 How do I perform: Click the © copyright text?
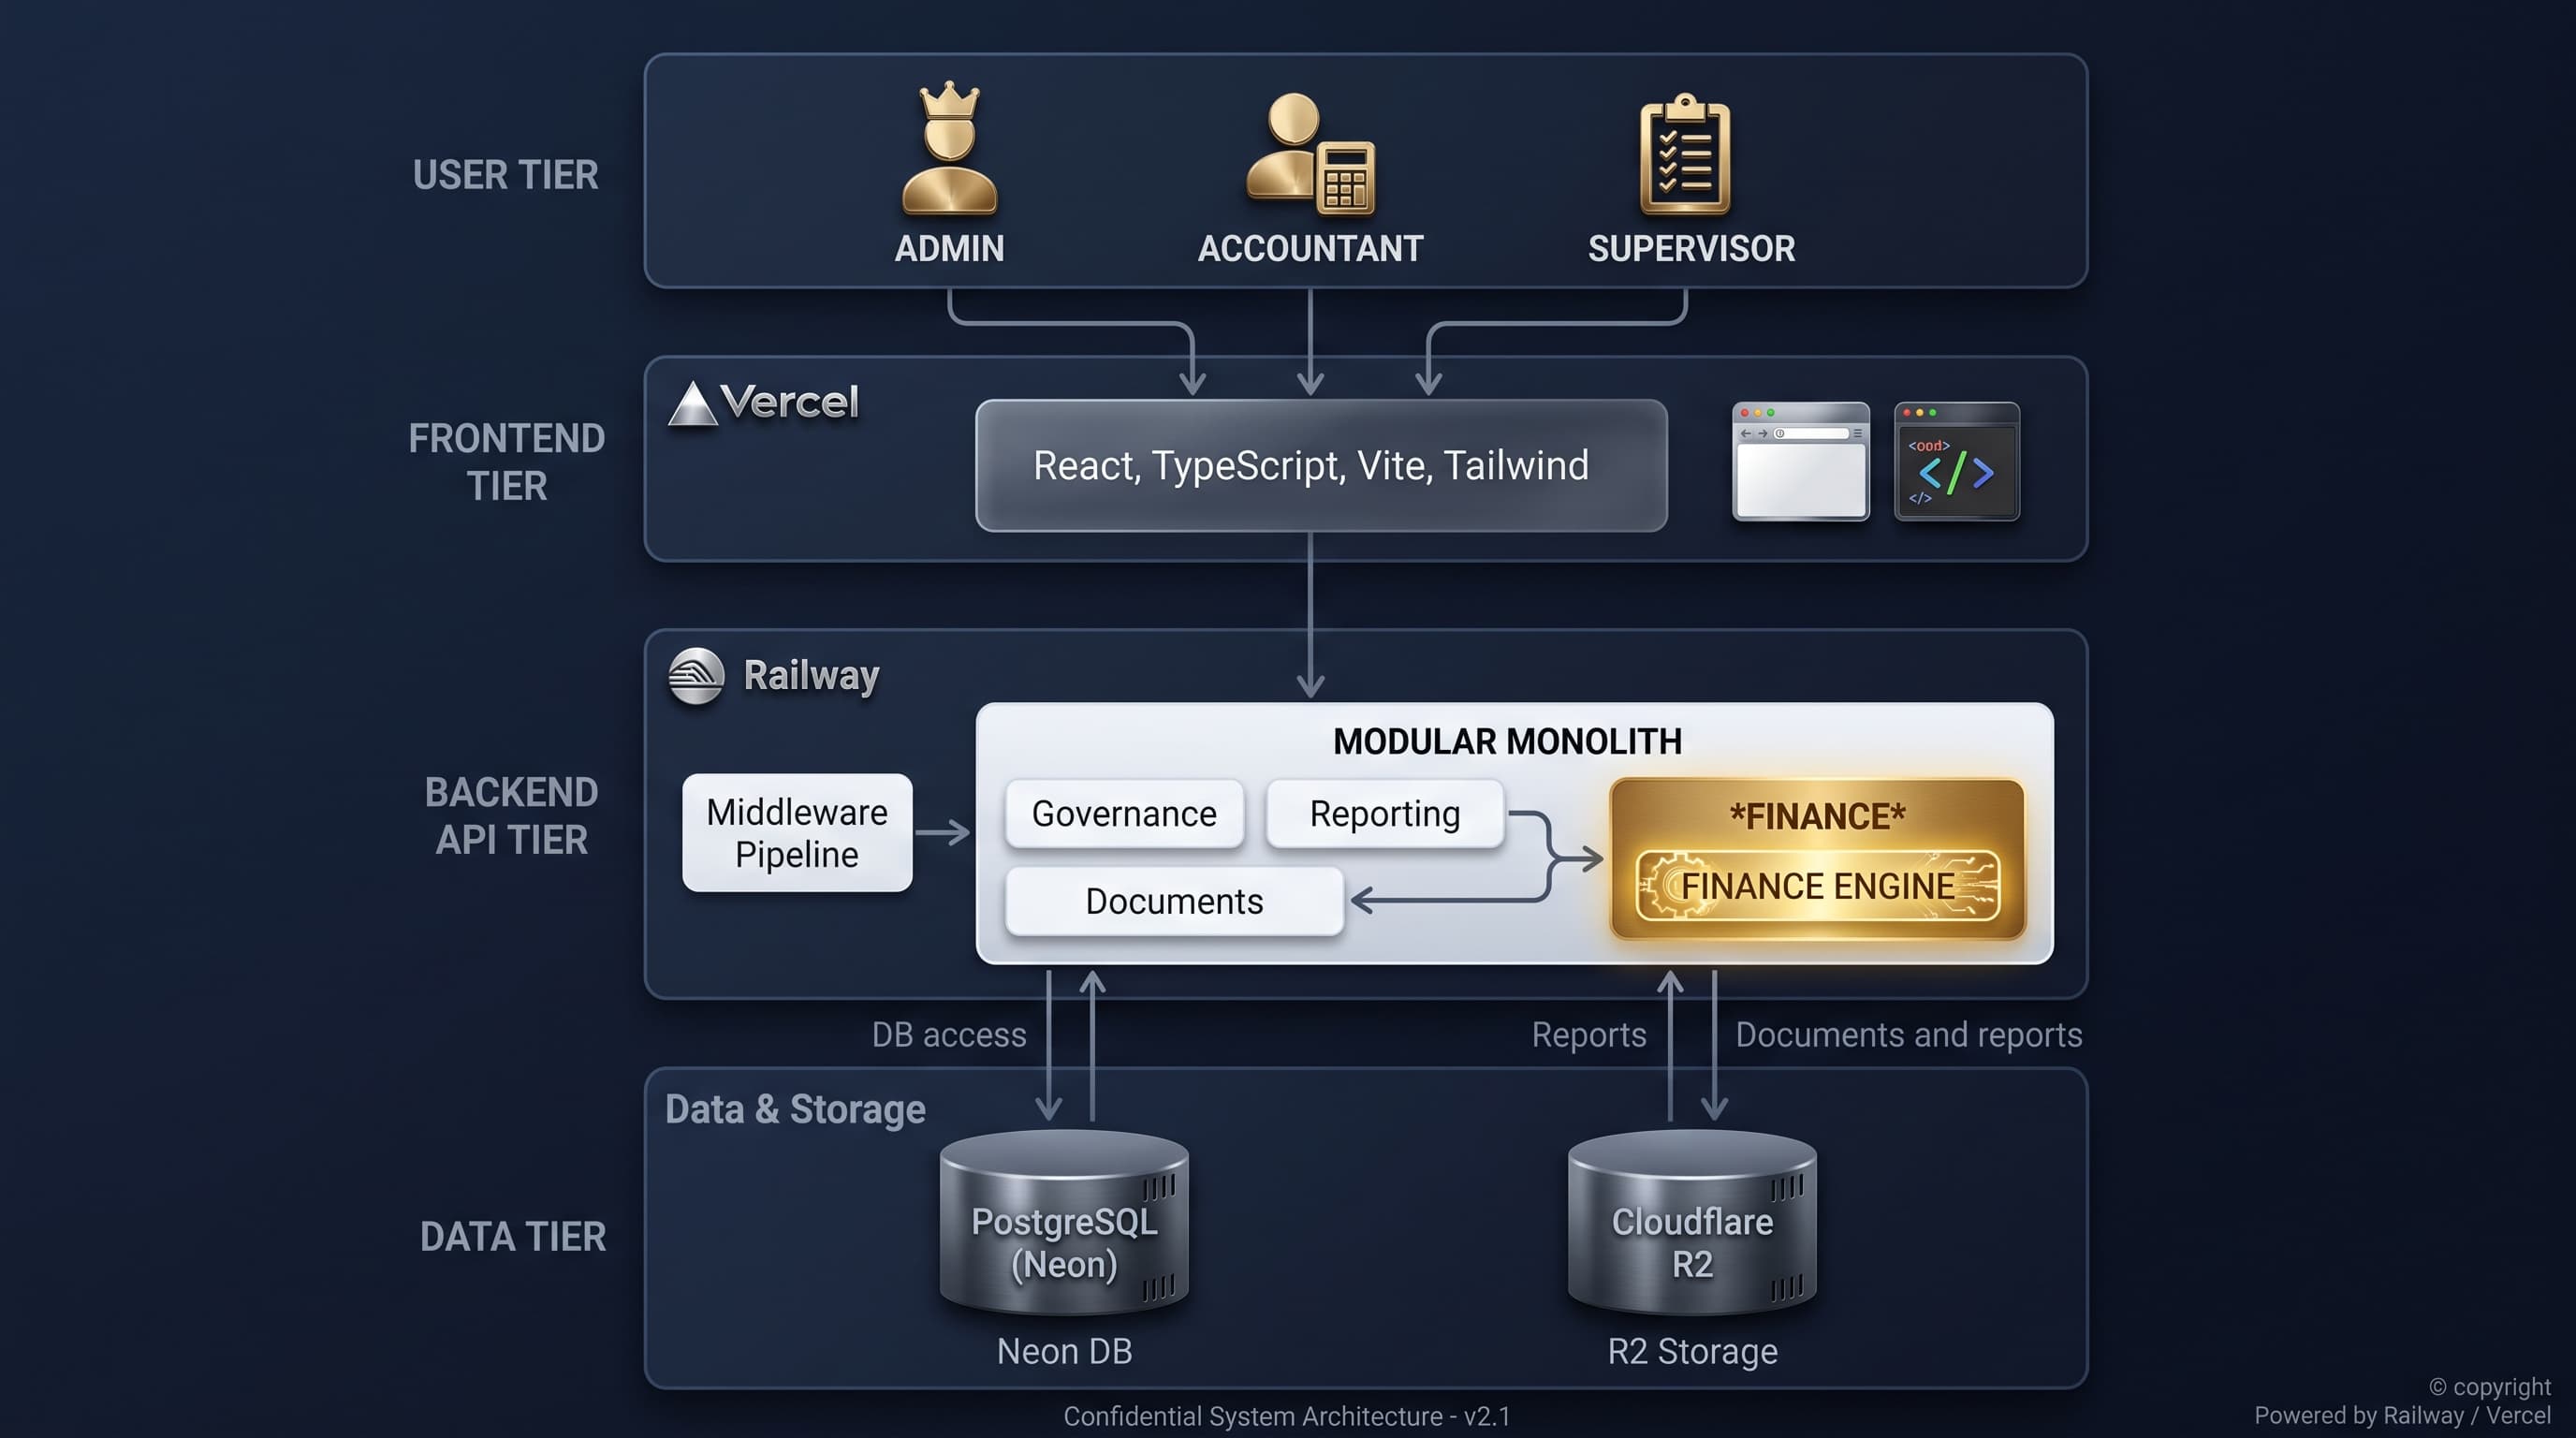coord(2490,1387)
